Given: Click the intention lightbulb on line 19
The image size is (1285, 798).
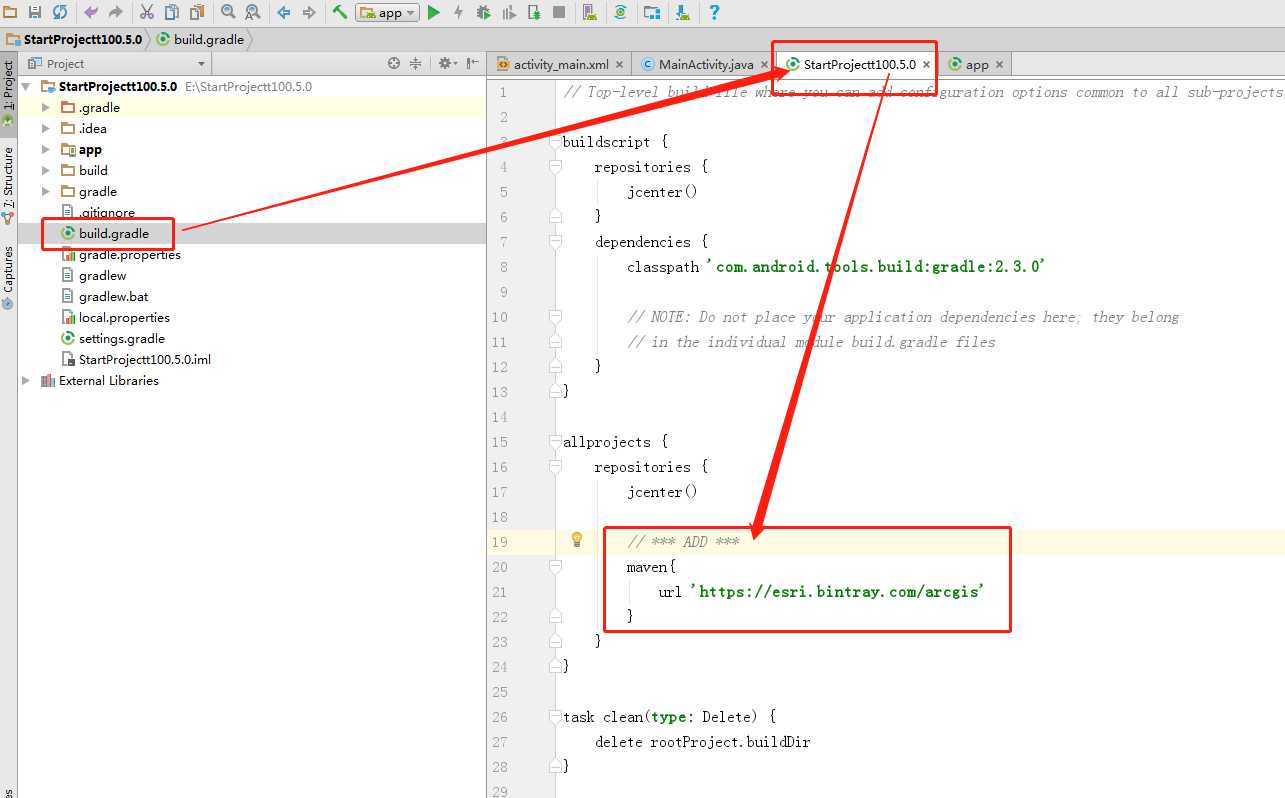Looking at the screenshot, I should point(577,540).
